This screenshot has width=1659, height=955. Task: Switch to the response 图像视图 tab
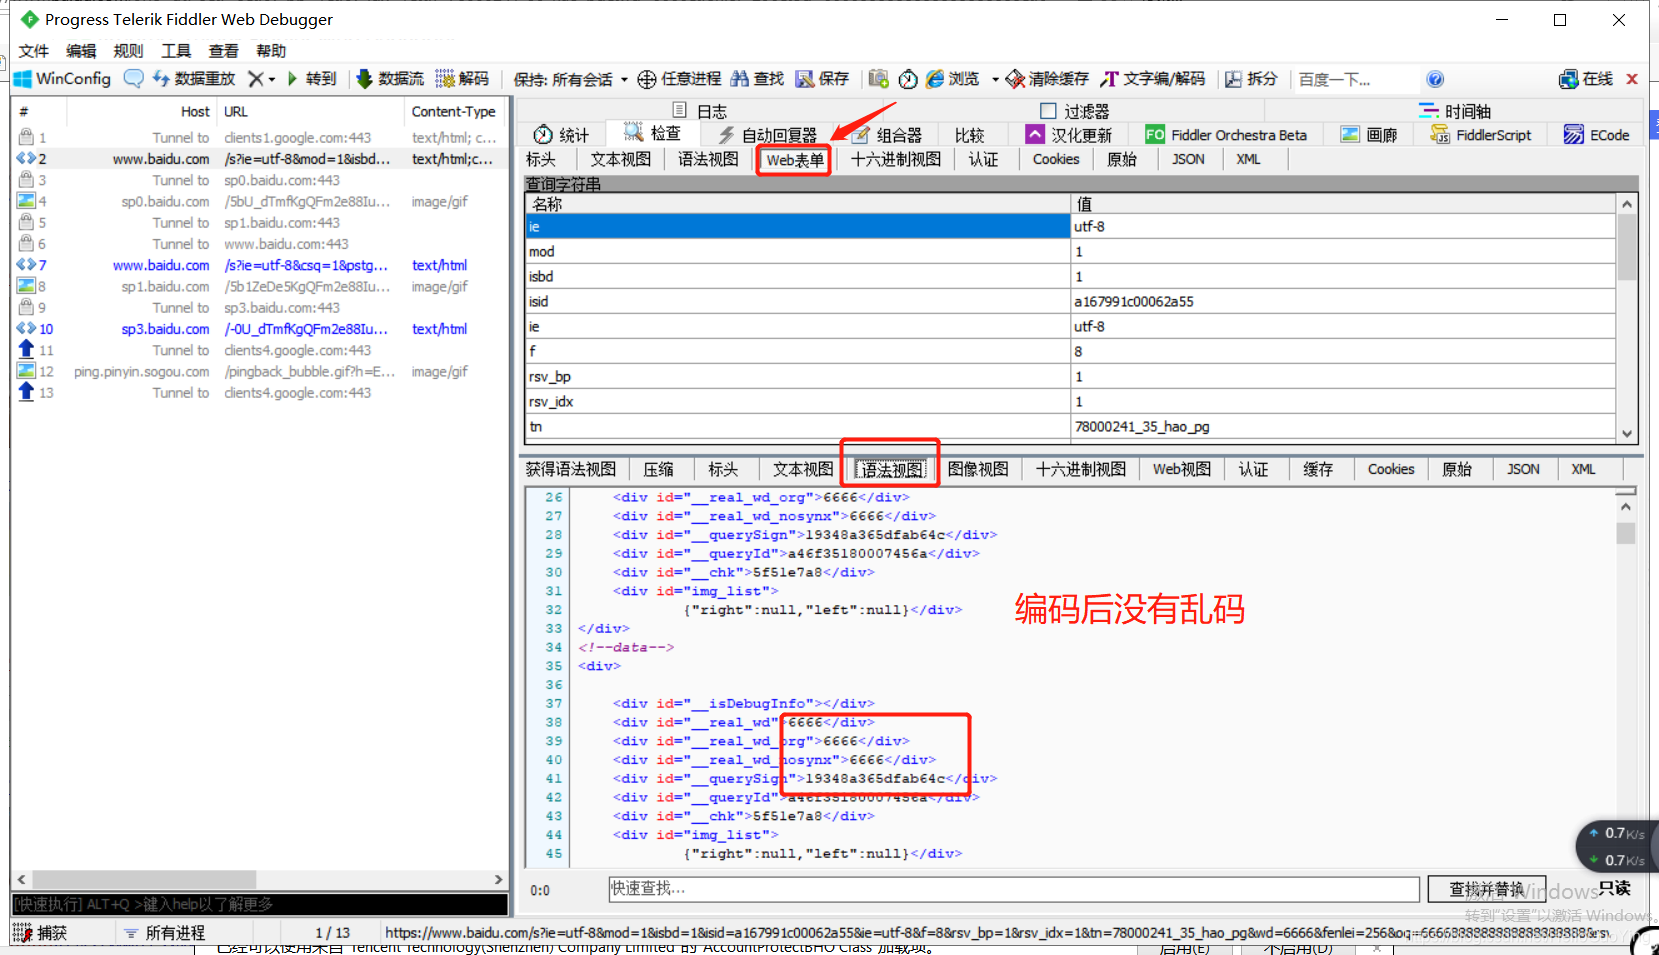coord(978,469)
